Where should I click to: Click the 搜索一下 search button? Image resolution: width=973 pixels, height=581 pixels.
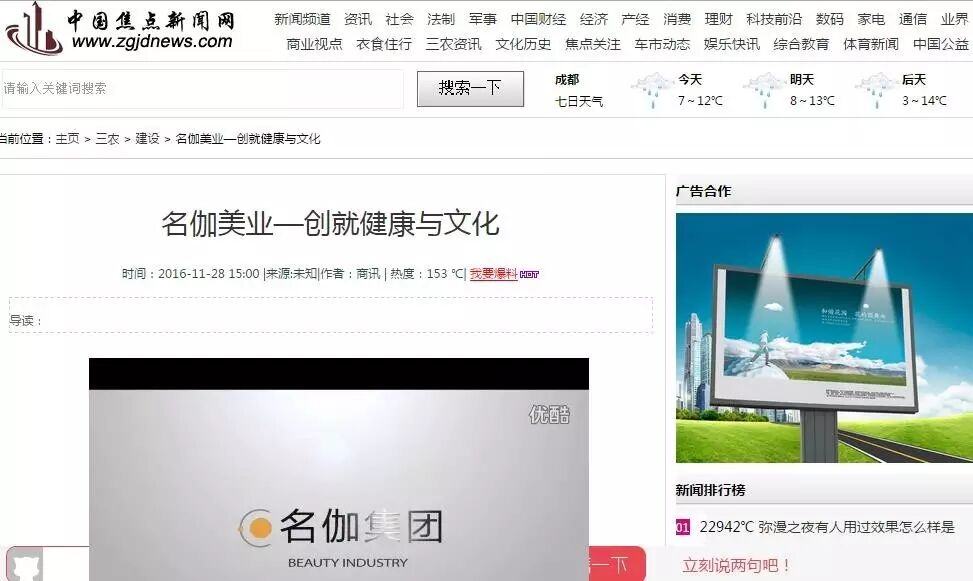pyautogui.click(x=470, y=89)
